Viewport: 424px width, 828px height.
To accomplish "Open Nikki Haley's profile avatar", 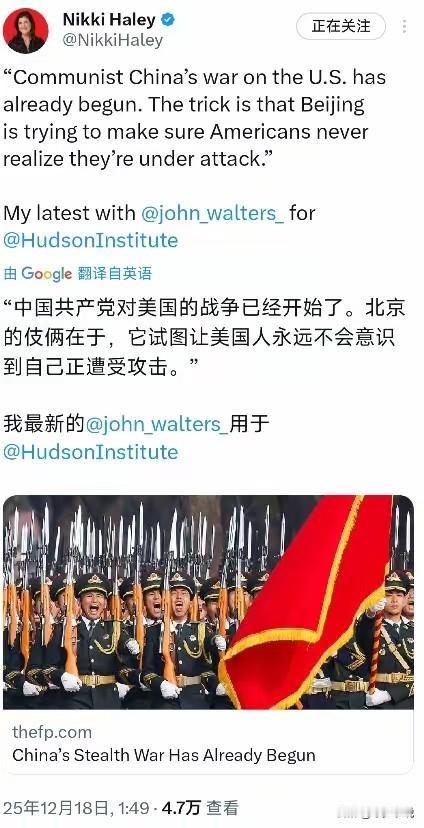I will pyautogui.click(x=26, y=31).
